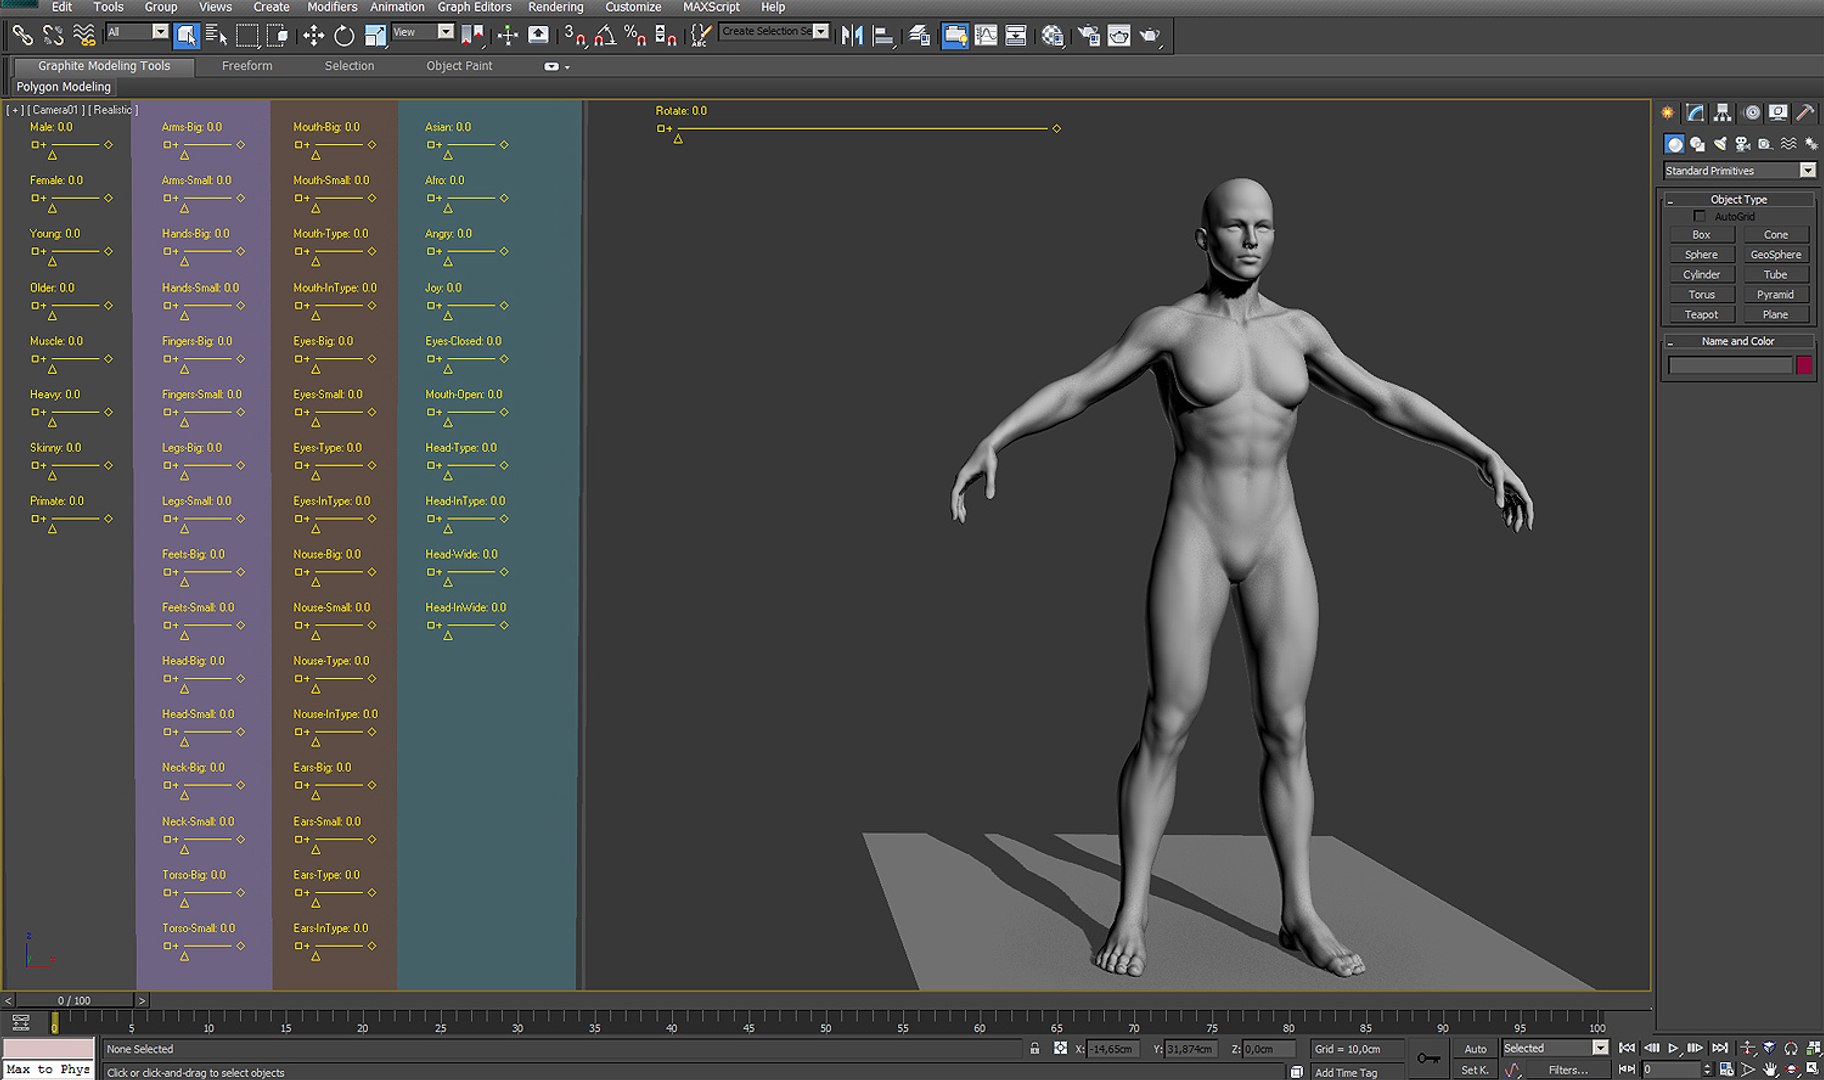Expand the Polygon Modeling panel

pos(63,87)
